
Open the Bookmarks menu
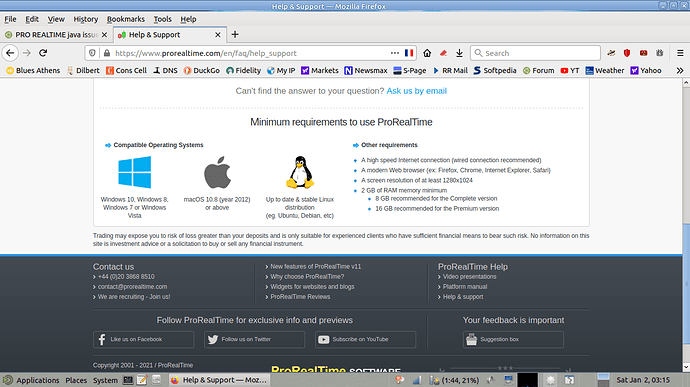coord(125,19)
